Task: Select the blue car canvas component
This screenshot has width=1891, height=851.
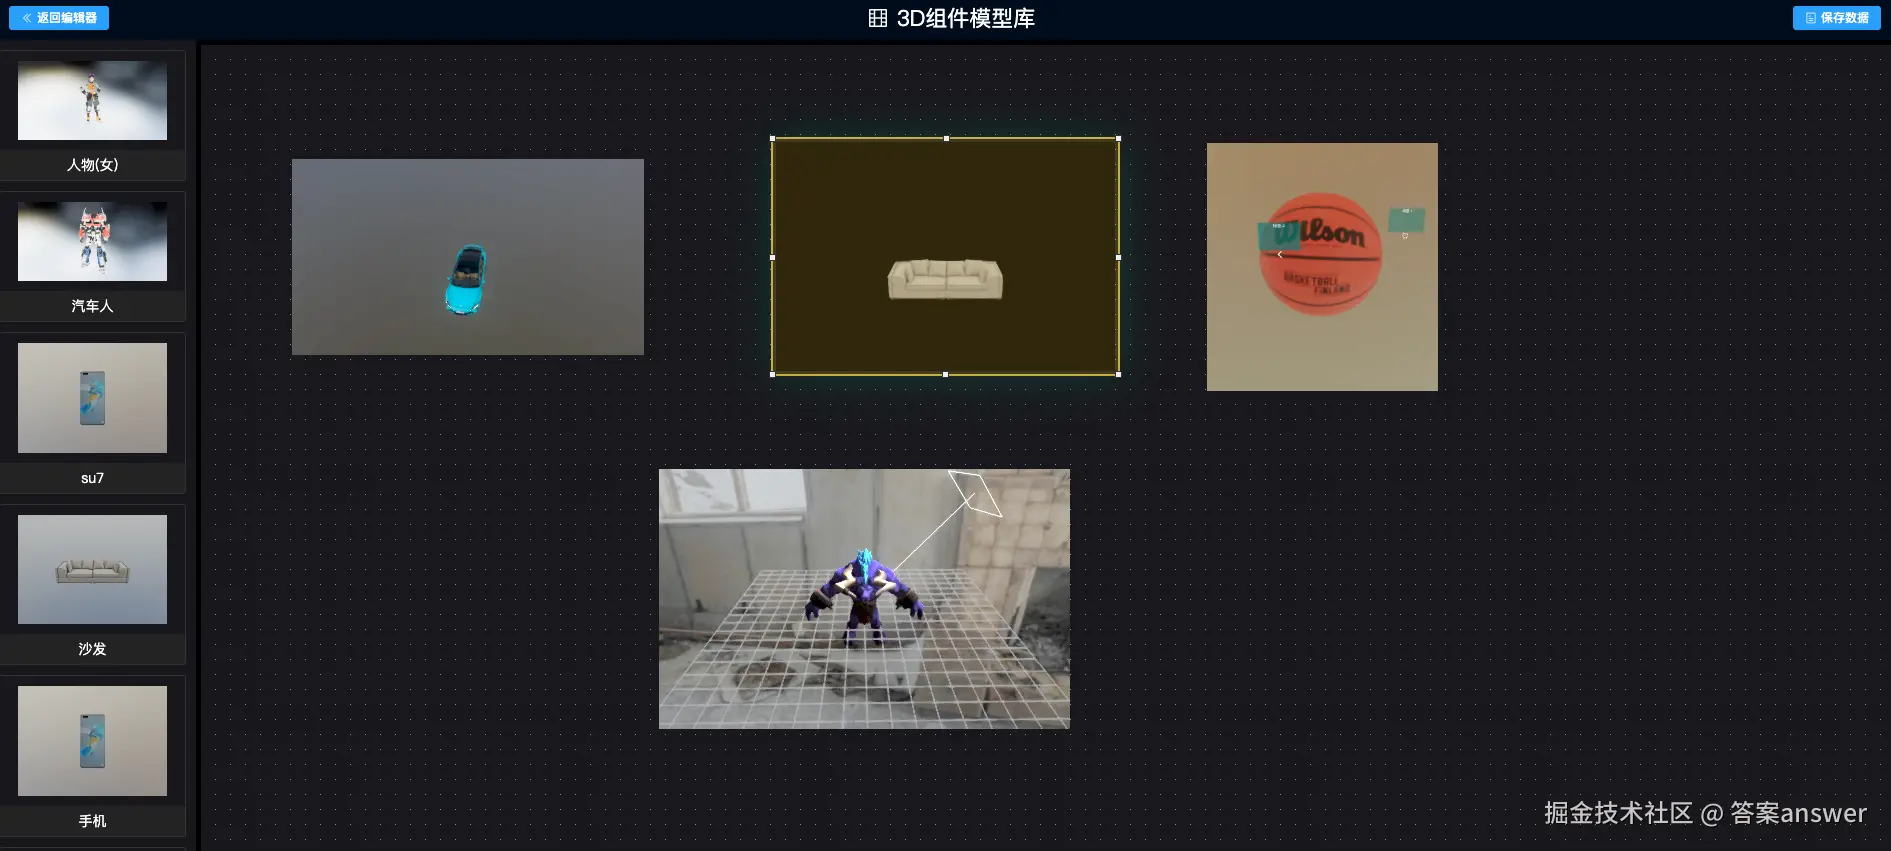Action: [x=468, y=257]
